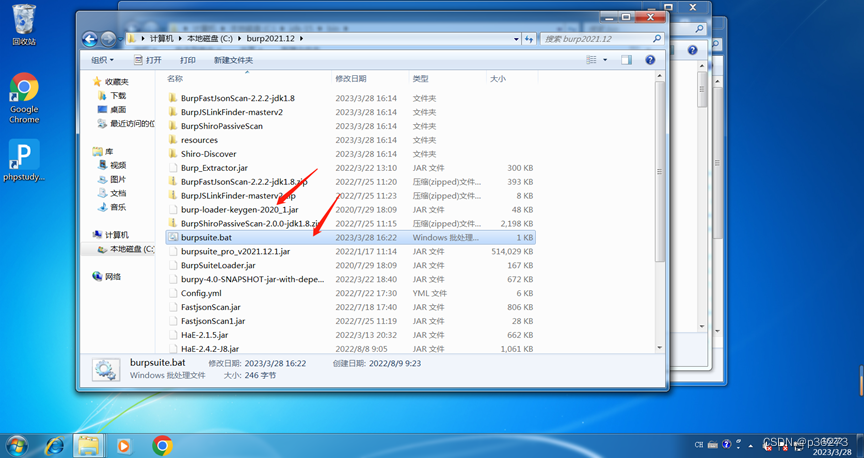Viewport: 864px width, 458px height.
Task: Open Chrome from the taskbar
Action: [x=163, y=445]
